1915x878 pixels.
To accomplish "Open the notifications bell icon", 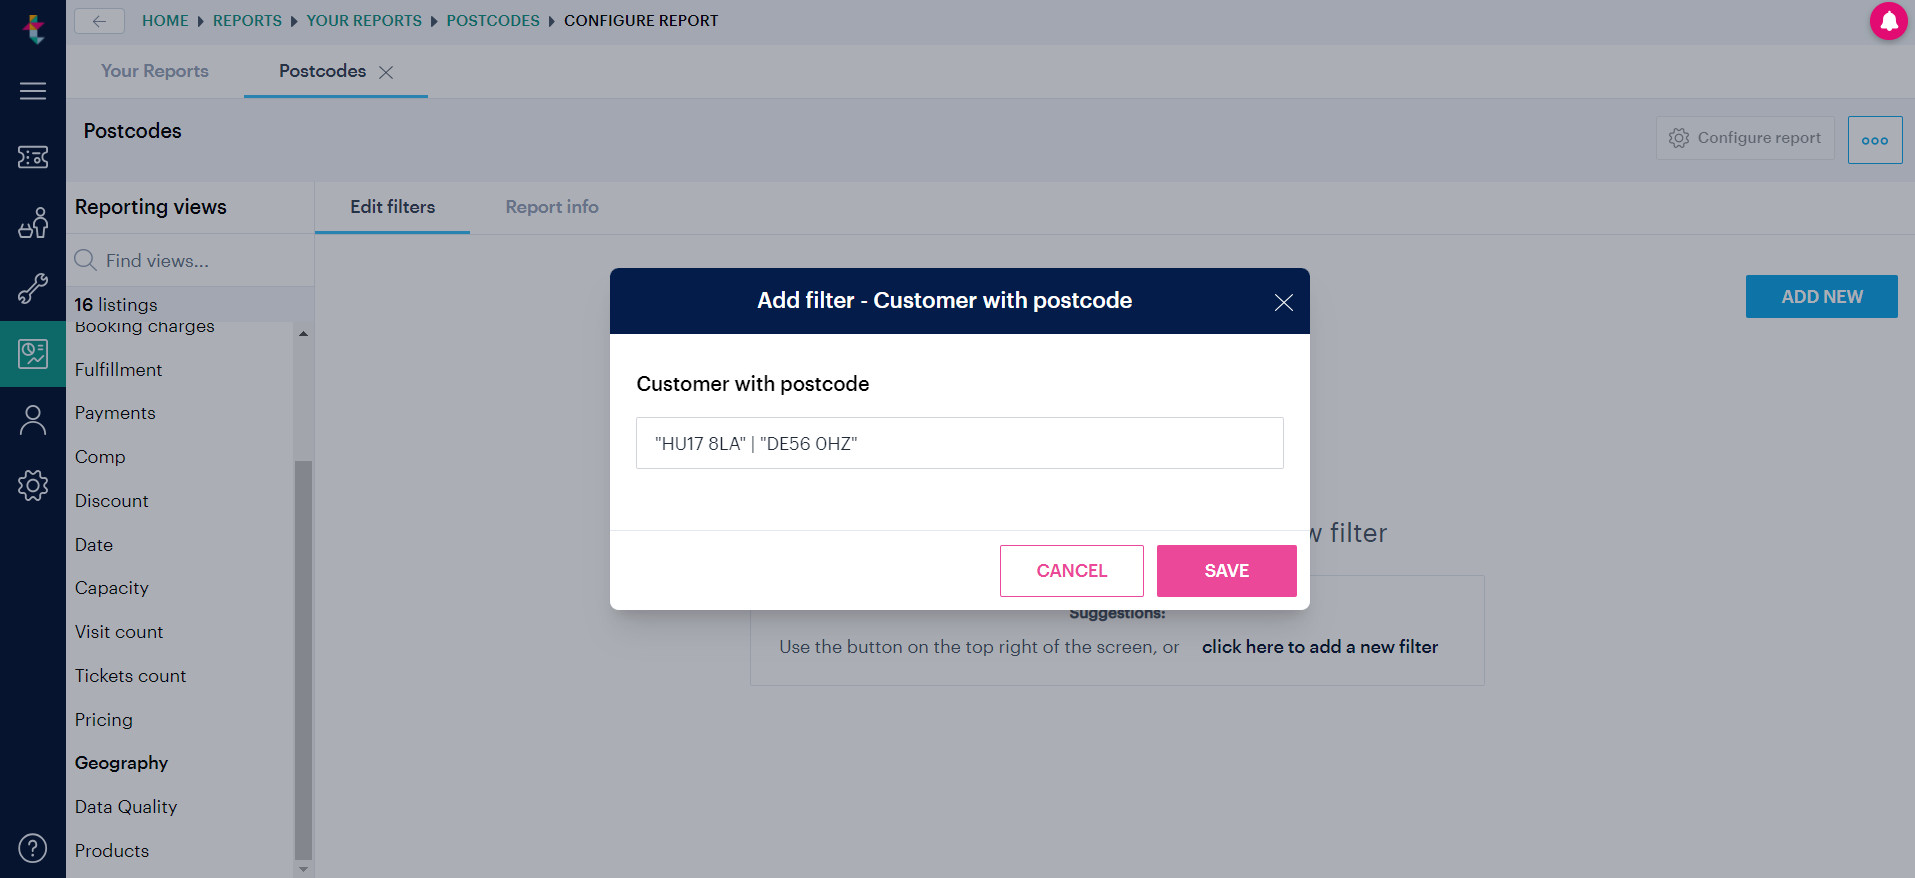I will click(1888, 21).
